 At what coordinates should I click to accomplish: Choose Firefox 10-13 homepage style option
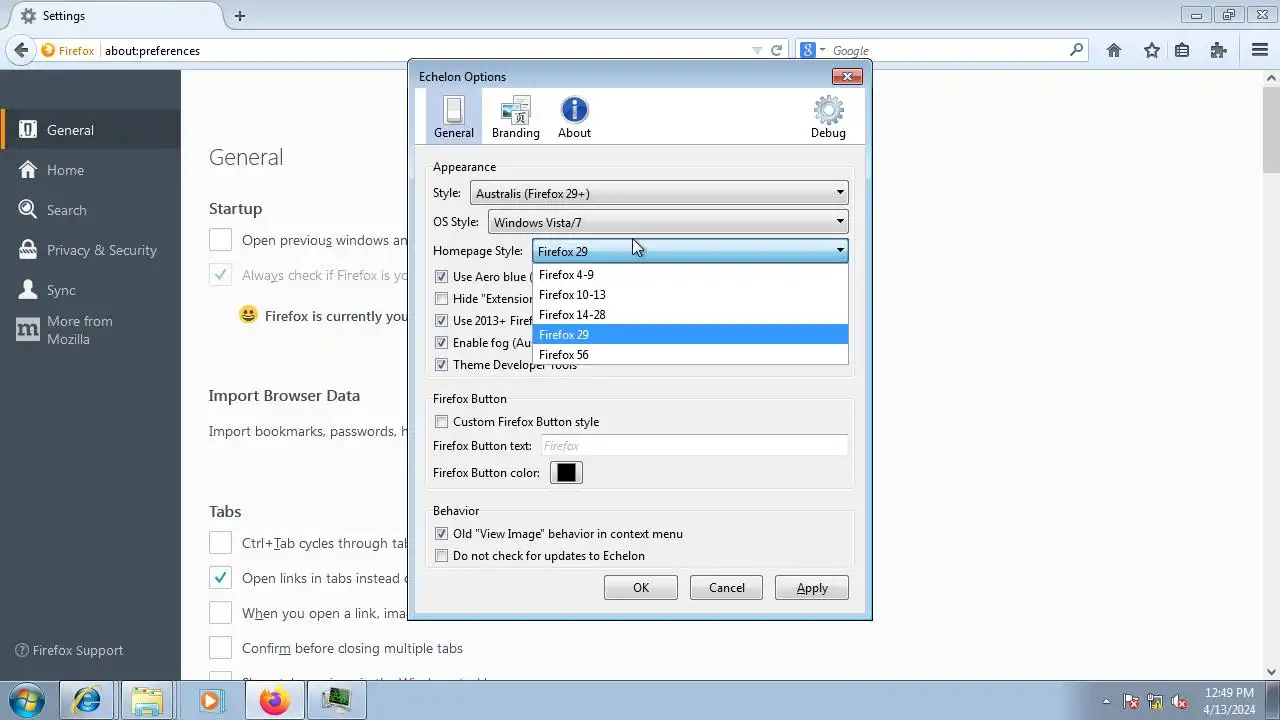(690, 295)
